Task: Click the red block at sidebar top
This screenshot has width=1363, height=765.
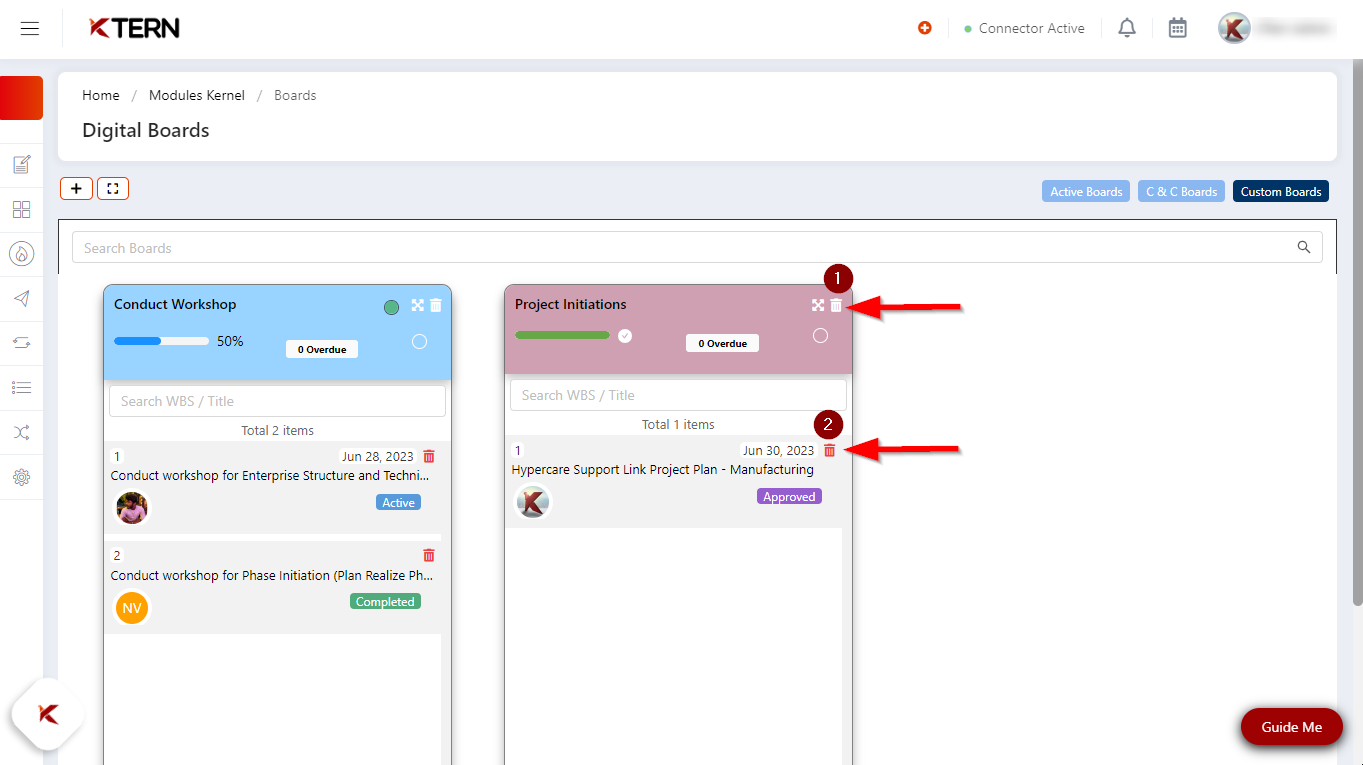Action: point(21,98)
